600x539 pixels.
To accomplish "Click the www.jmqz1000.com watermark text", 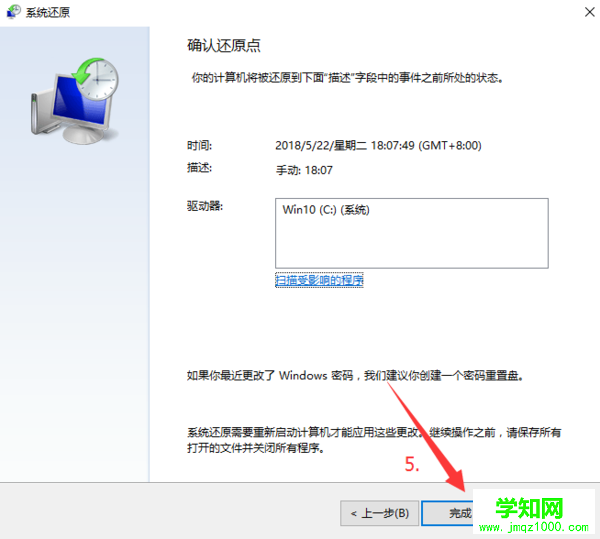I will [x=534, y=527].
